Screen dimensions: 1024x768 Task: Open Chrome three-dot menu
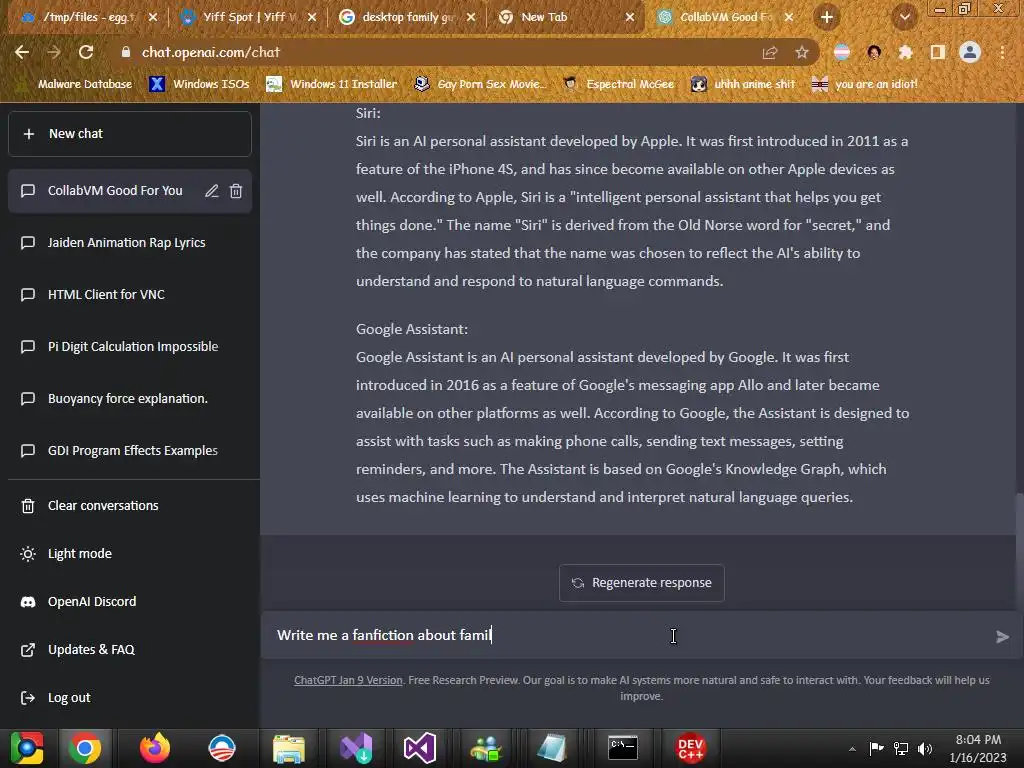[1002, 52]
